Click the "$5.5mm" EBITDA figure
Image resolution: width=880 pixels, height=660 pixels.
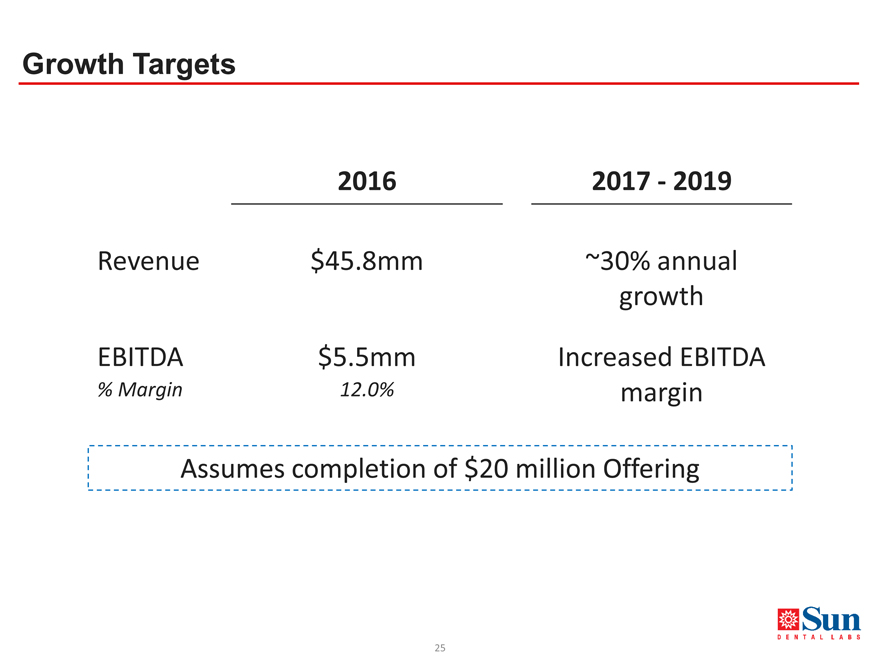[x=367, y=357]
